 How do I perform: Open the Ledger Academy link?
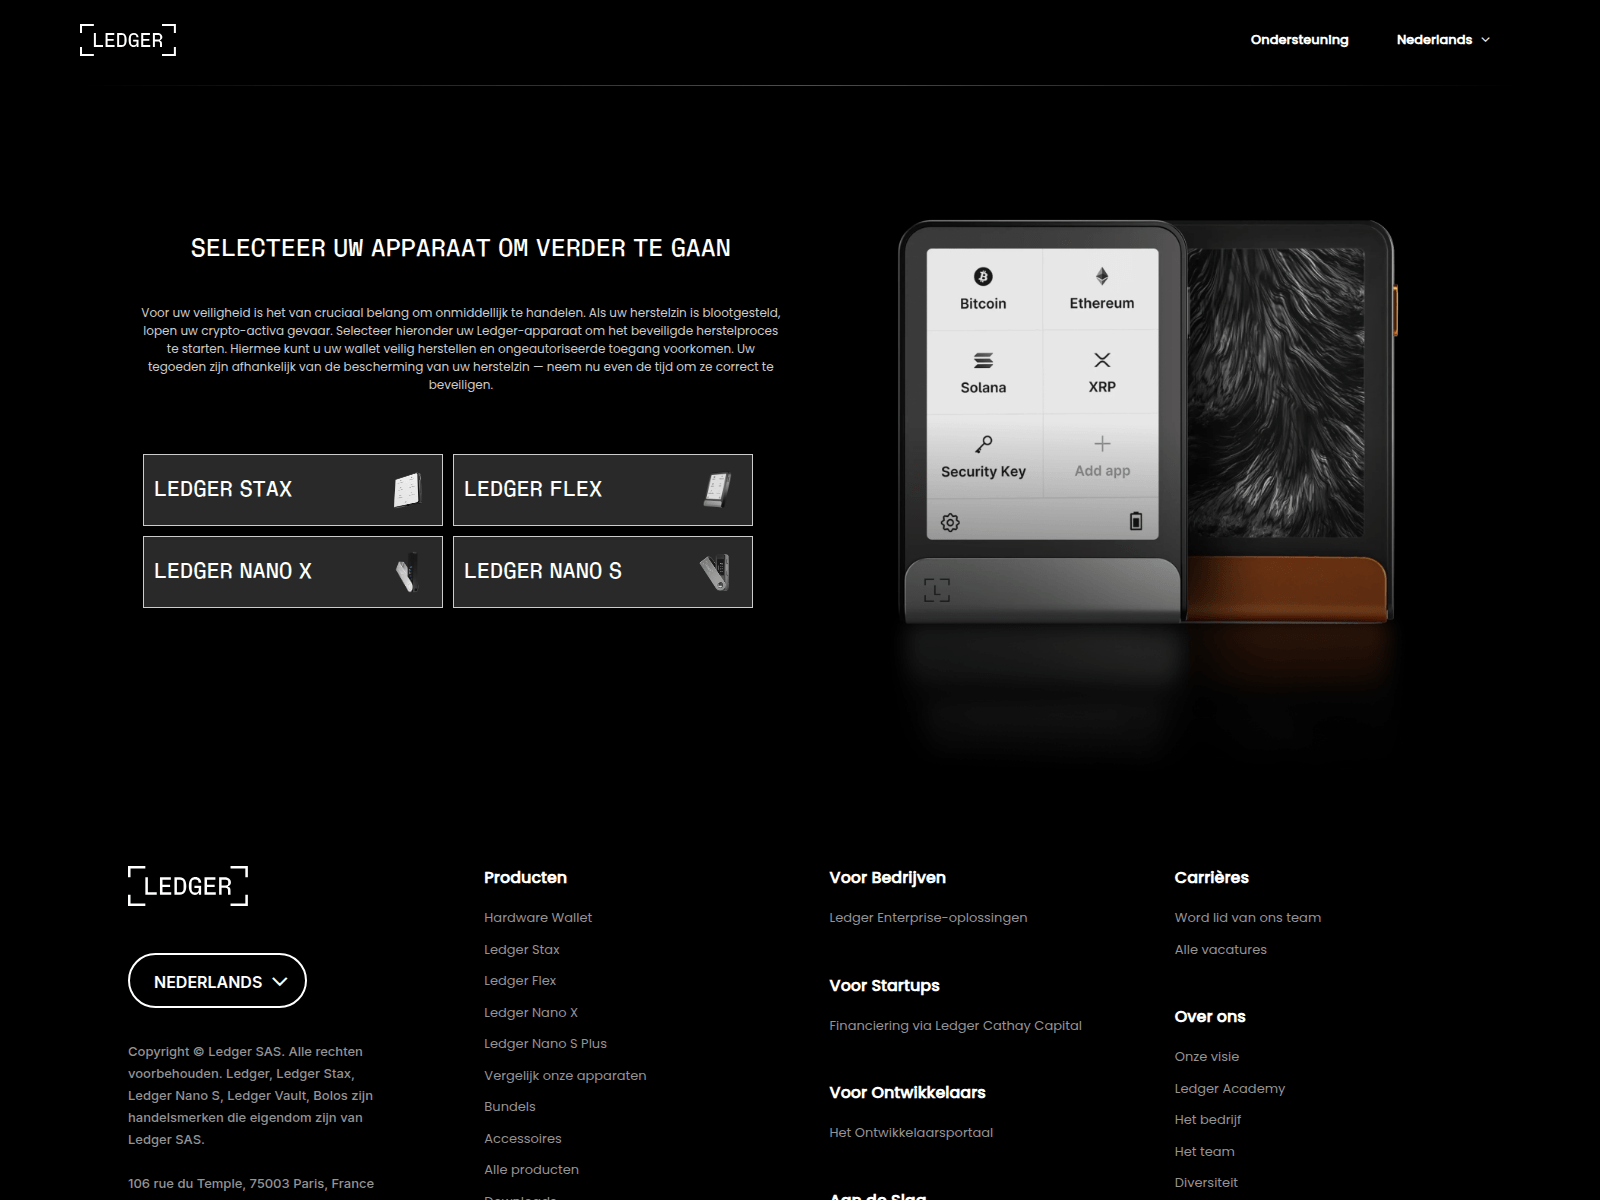click(1229, 1089)
